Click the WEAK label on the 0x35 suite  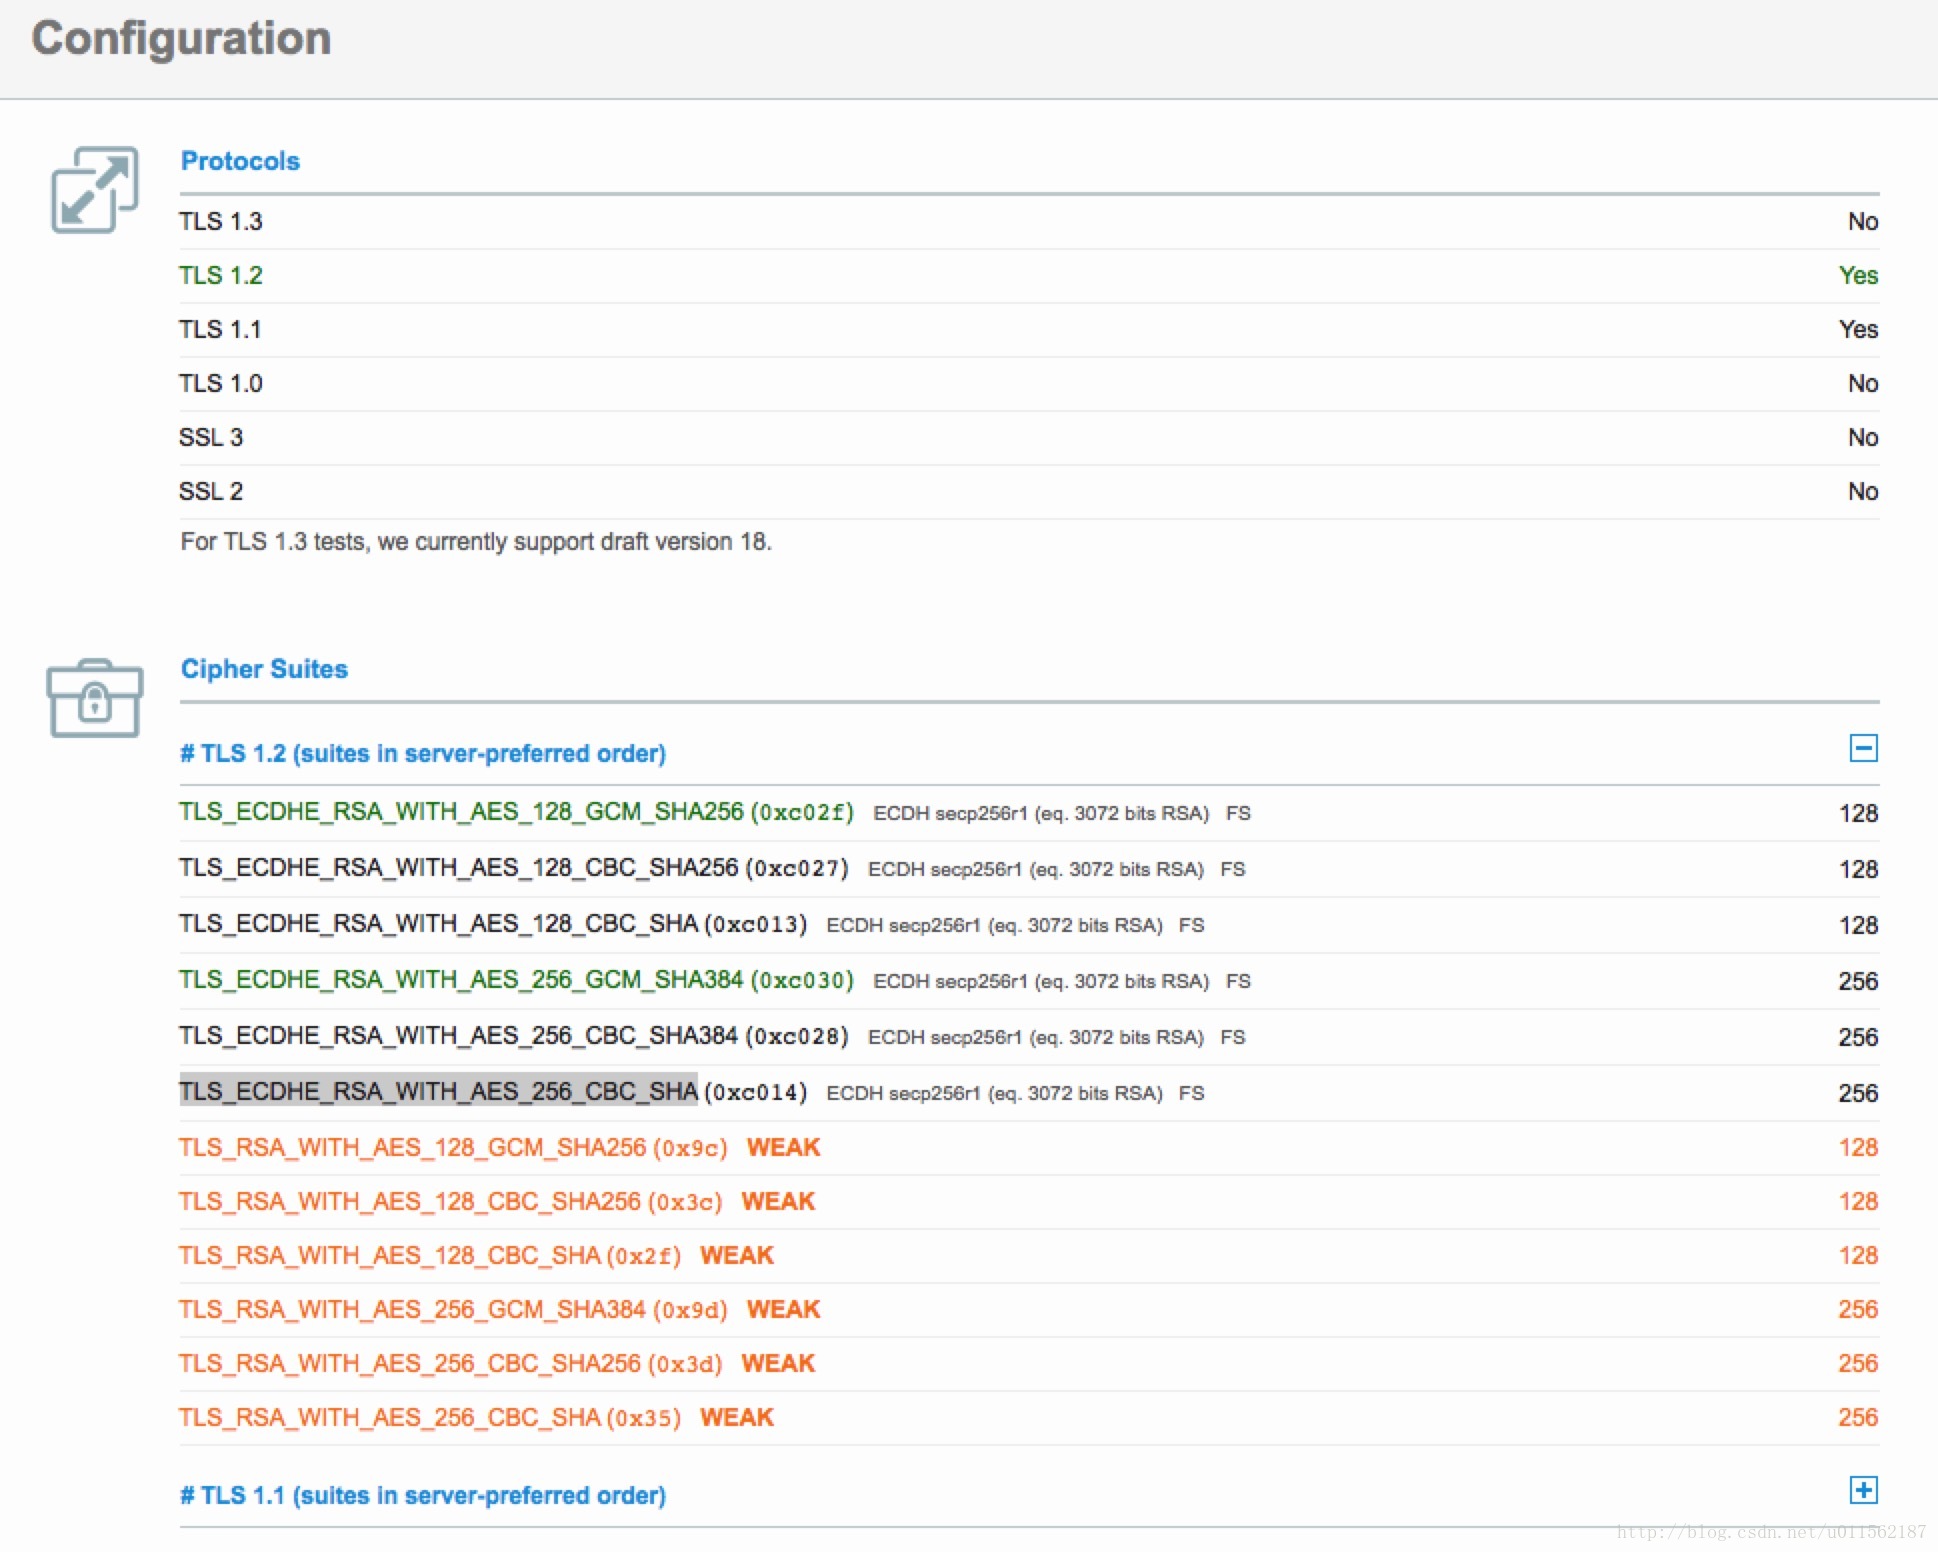click(737, 1418)
